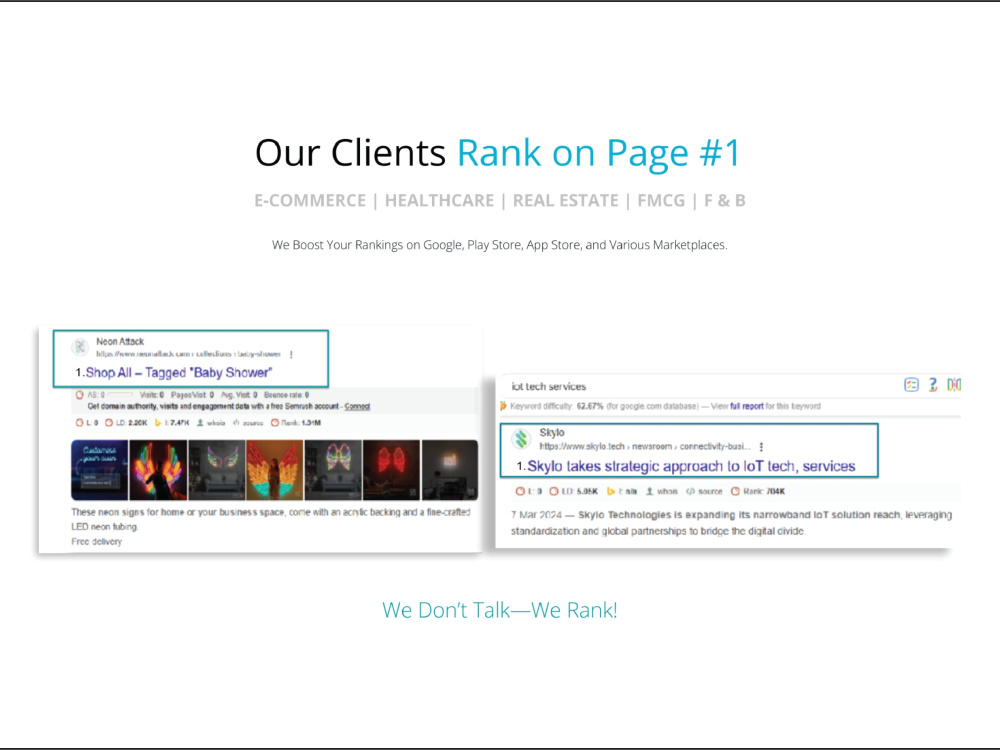Open "Skylo takes strategic approach to IoT" result
Screen dimensions: 1000x750
click(x=691, y=466)
